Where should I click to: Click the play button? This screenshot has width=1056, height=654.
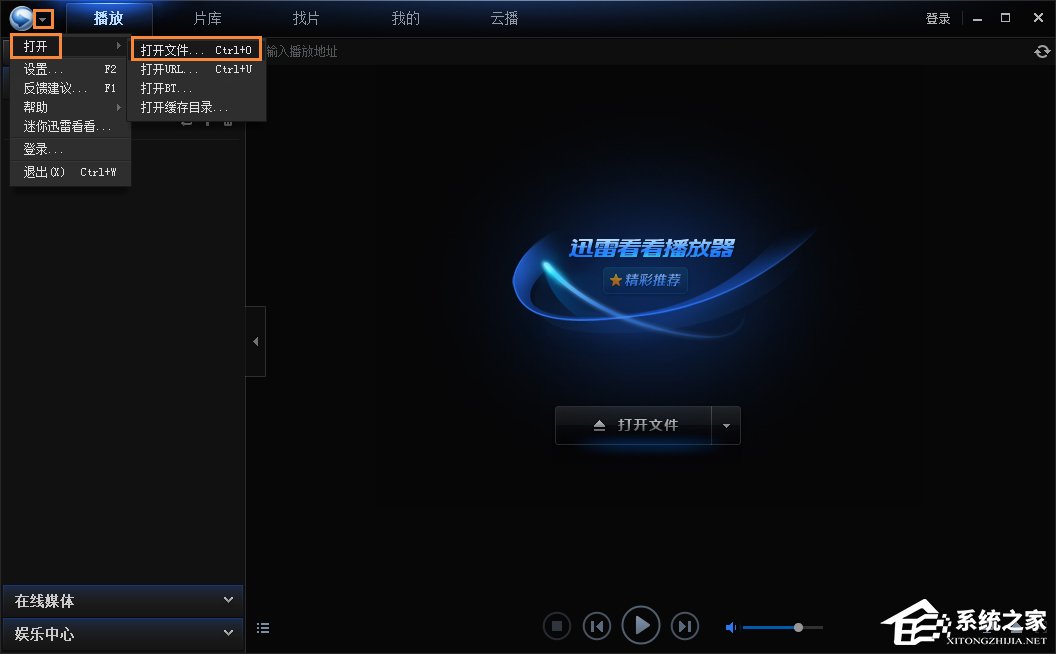[x=641, y=625]
